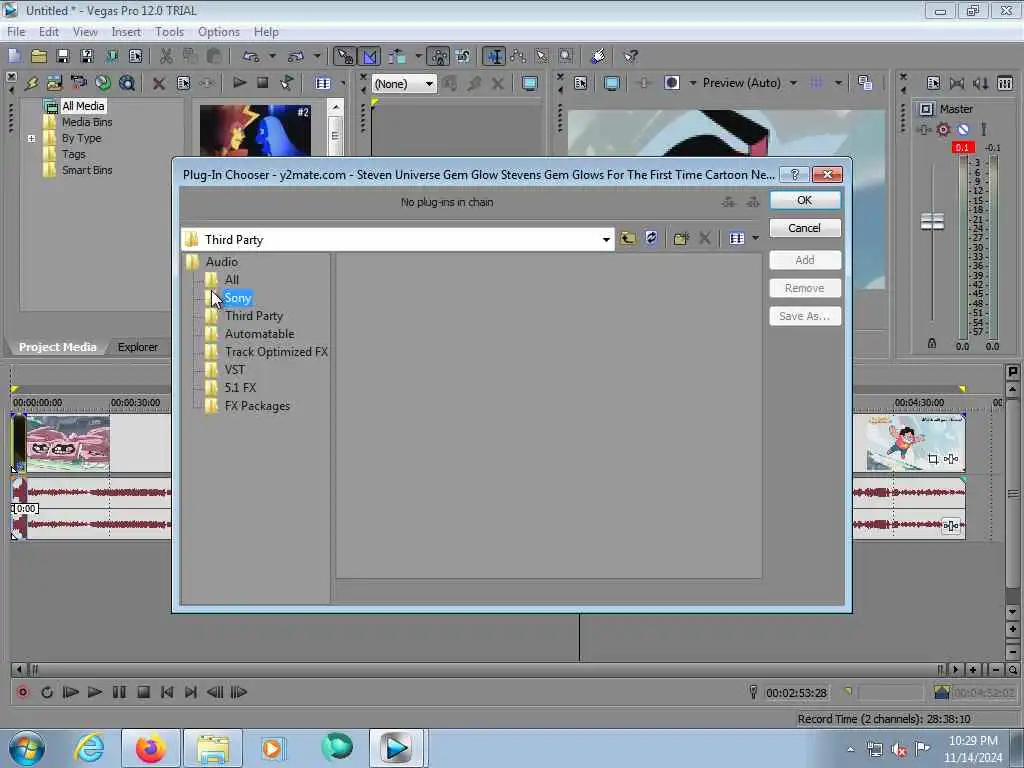Select the Normal Edit tool
The height and width of the screenshot is (768, 1024).
click(x=494, y=57)
